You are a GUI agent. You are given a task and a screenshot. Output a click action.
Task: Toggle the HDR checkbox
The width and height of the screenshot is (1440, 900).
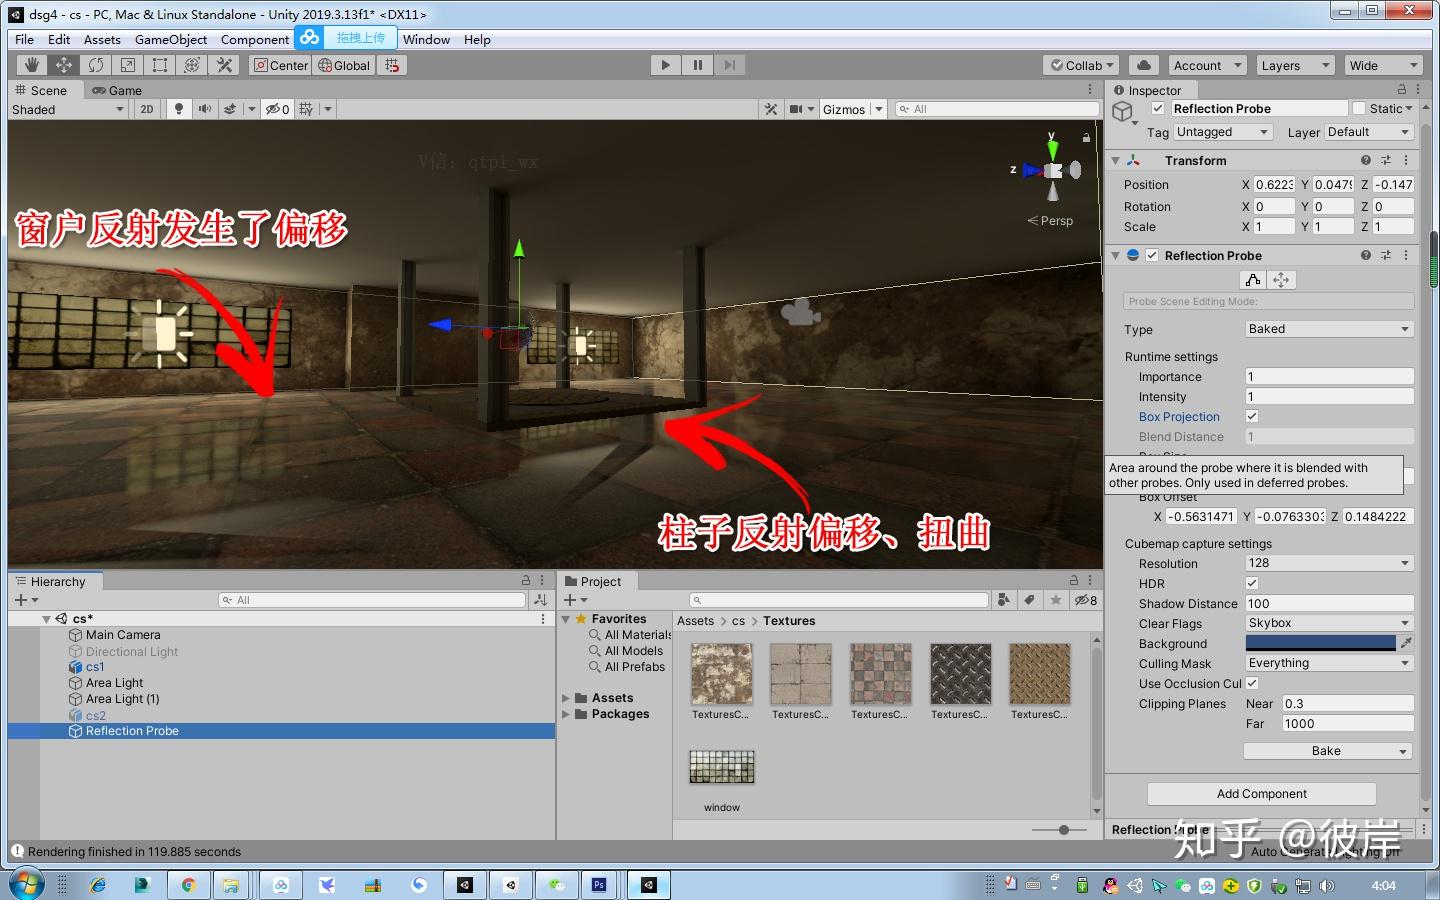1251,583
